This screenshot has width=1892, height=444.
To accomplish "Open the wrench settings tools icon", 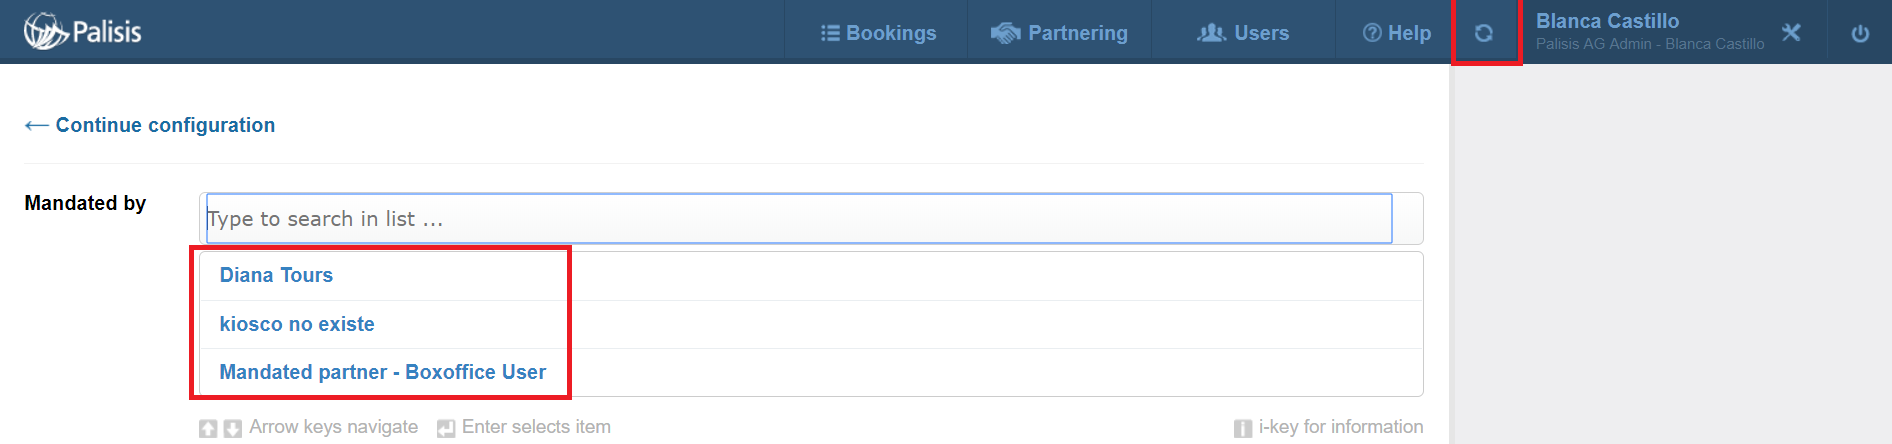I will (x=1791, y=32).
